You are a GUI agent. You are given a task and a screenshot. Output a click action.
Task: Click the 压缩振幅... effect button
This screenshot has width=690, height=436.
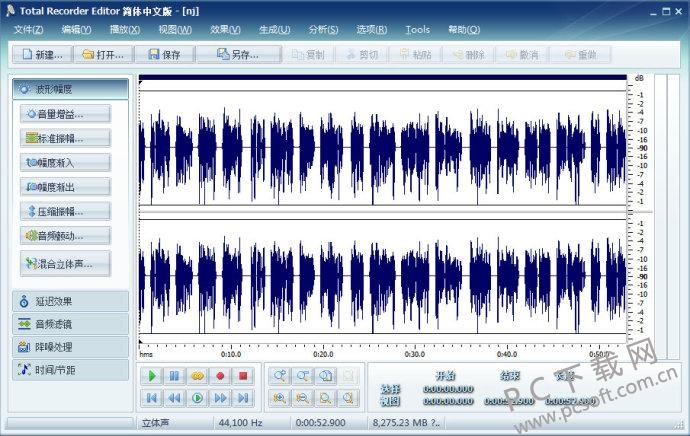[65, 212]
